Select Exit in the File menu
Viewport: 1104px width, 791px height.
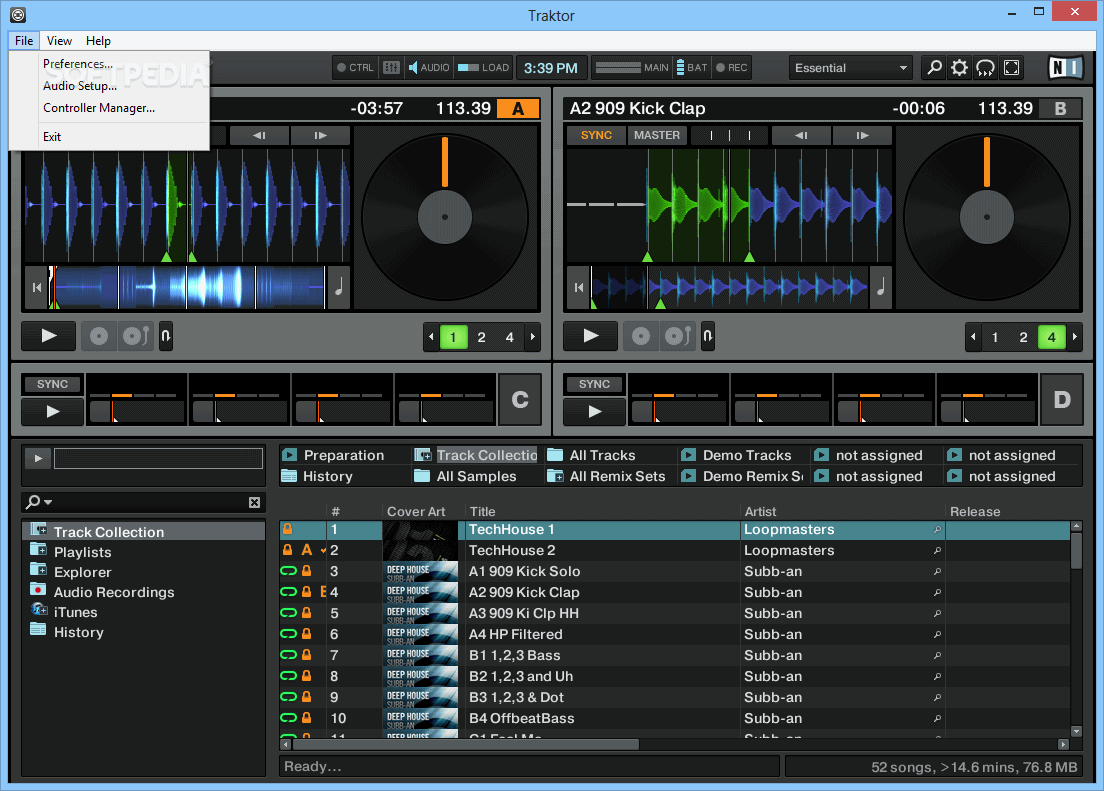(x=52, y=137)
